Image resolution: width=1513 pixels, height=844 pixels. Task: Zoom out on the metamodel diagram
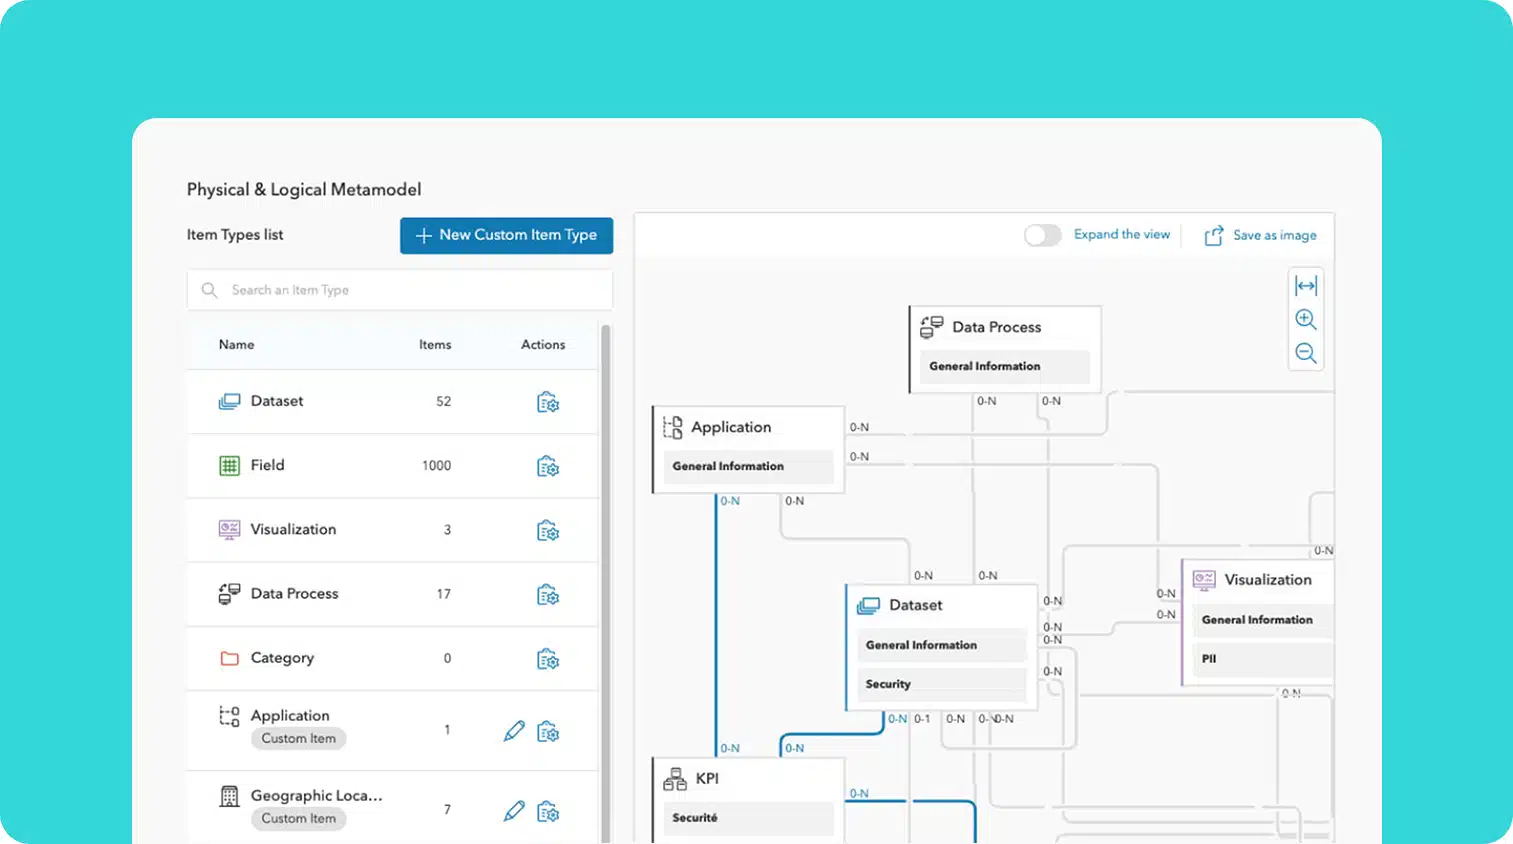[1306, 353]
